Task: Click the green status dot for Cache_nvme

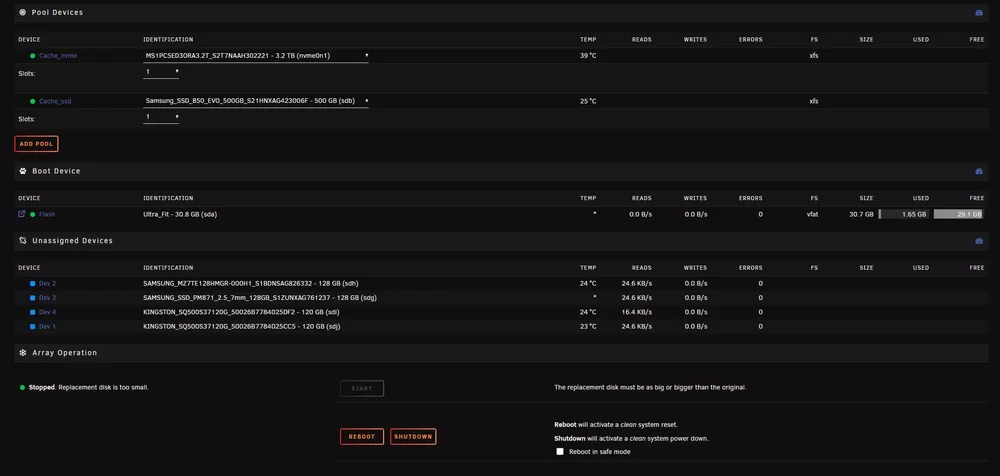Action: tap(33, 56)
